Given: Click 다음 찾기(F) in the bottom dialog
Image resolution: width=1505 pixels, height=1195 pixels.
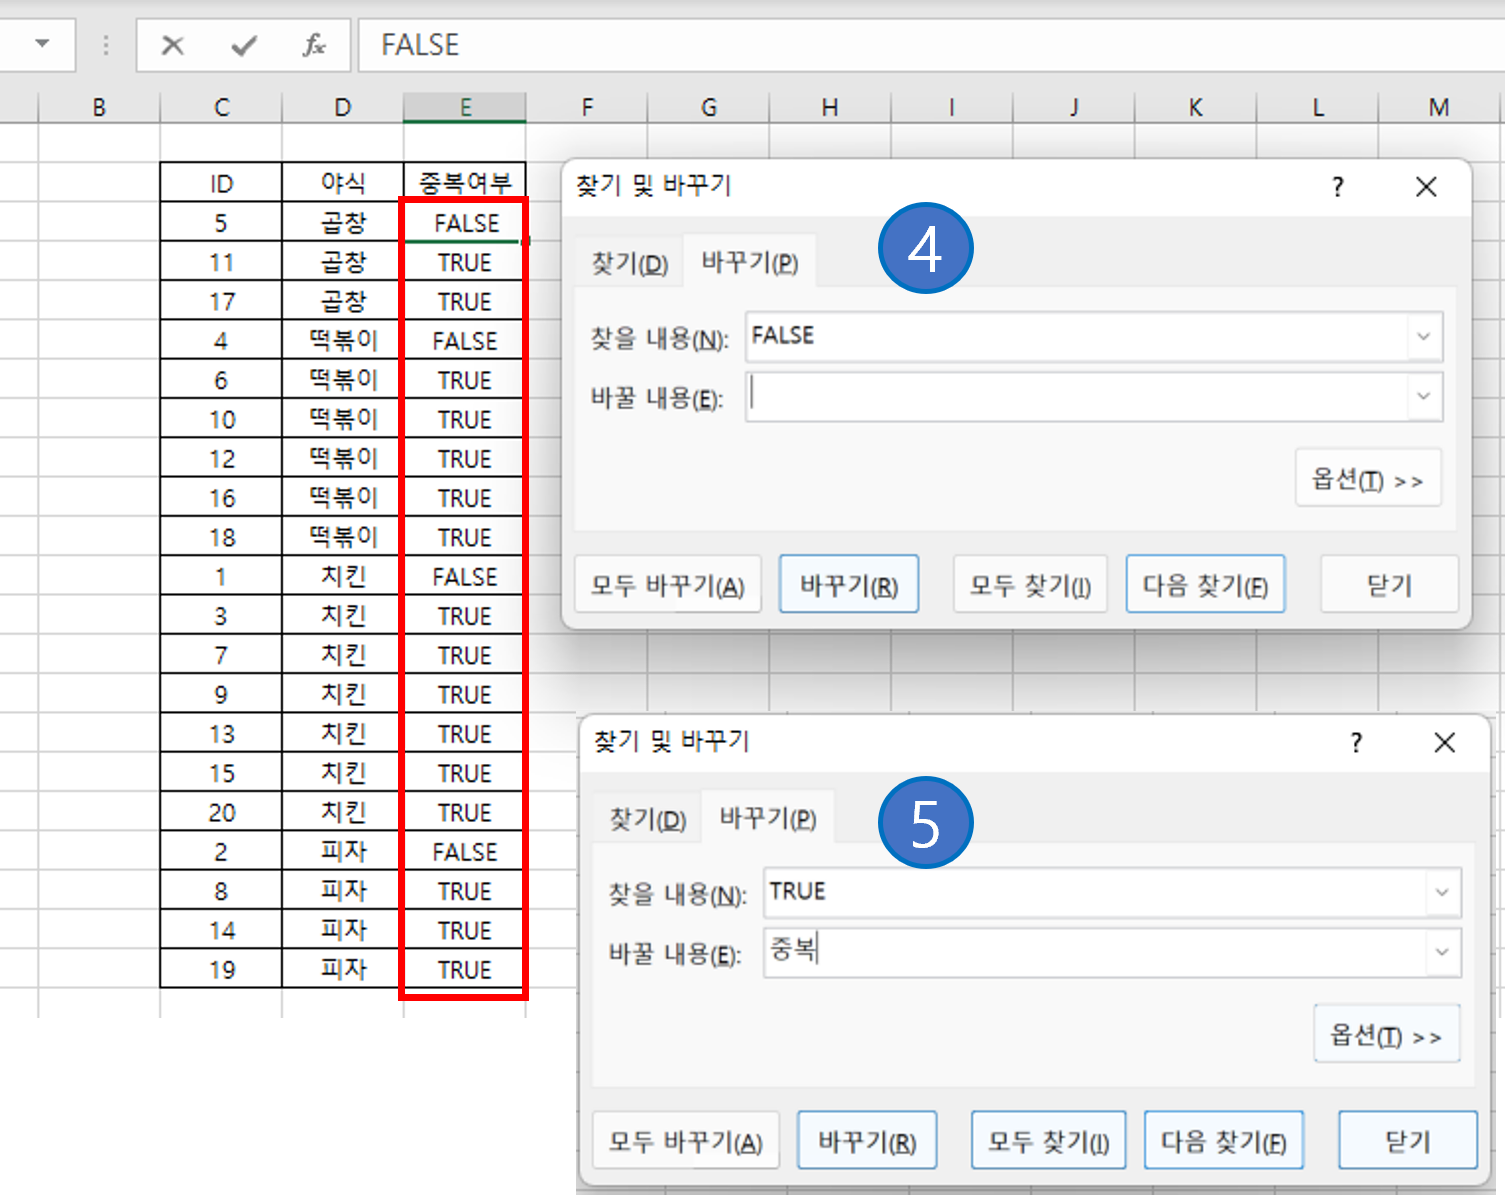Looking at the screenshot, I should 1222,1139.
